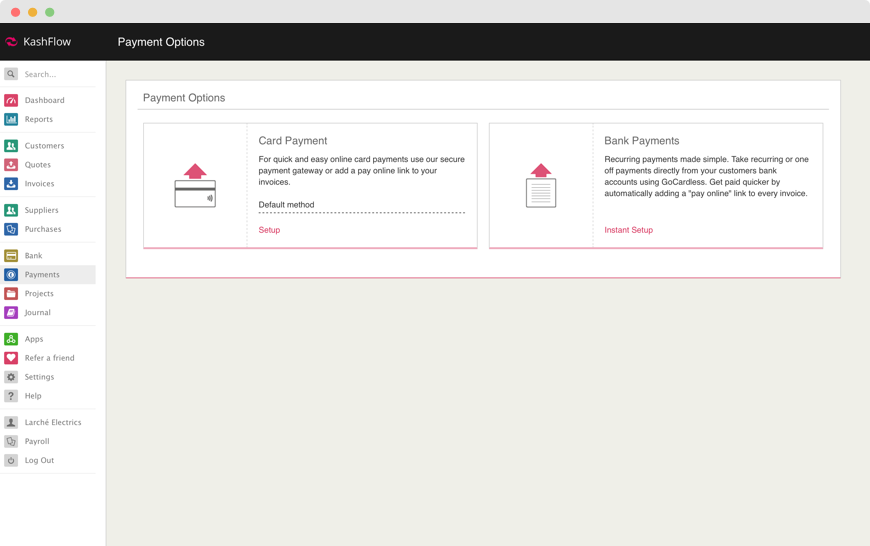Open the Projects folder icon
870x546 pixels.
click(11, 294)
